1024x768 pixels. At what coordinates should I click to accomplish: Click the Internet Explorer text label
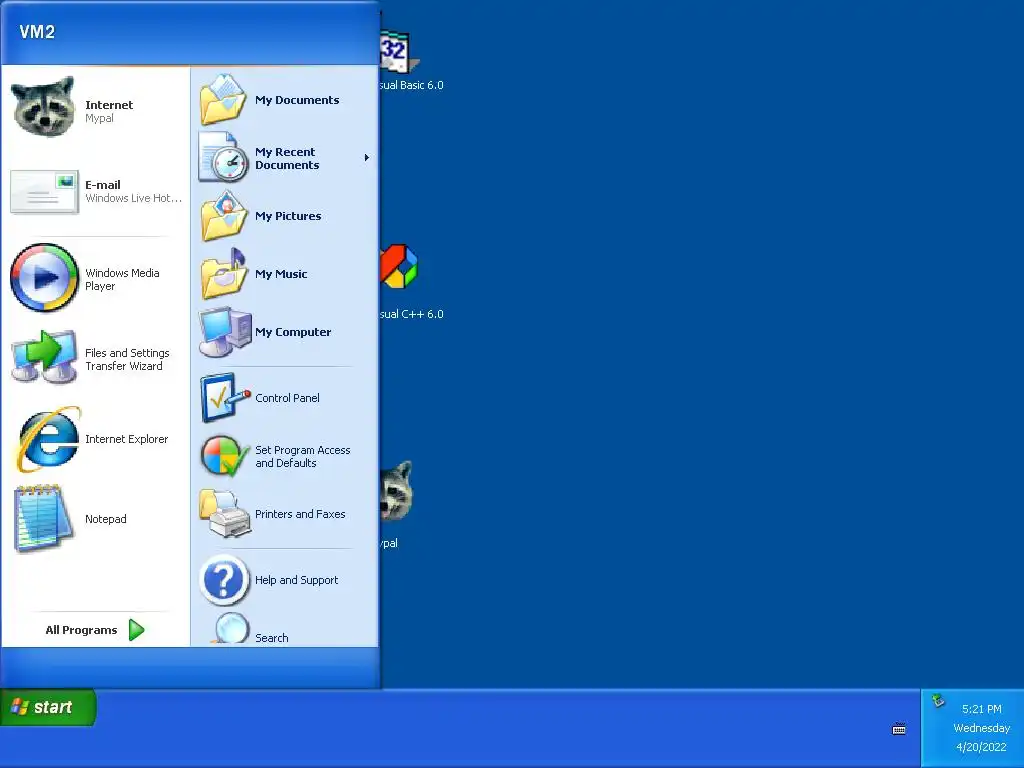[x=127, y=439]
